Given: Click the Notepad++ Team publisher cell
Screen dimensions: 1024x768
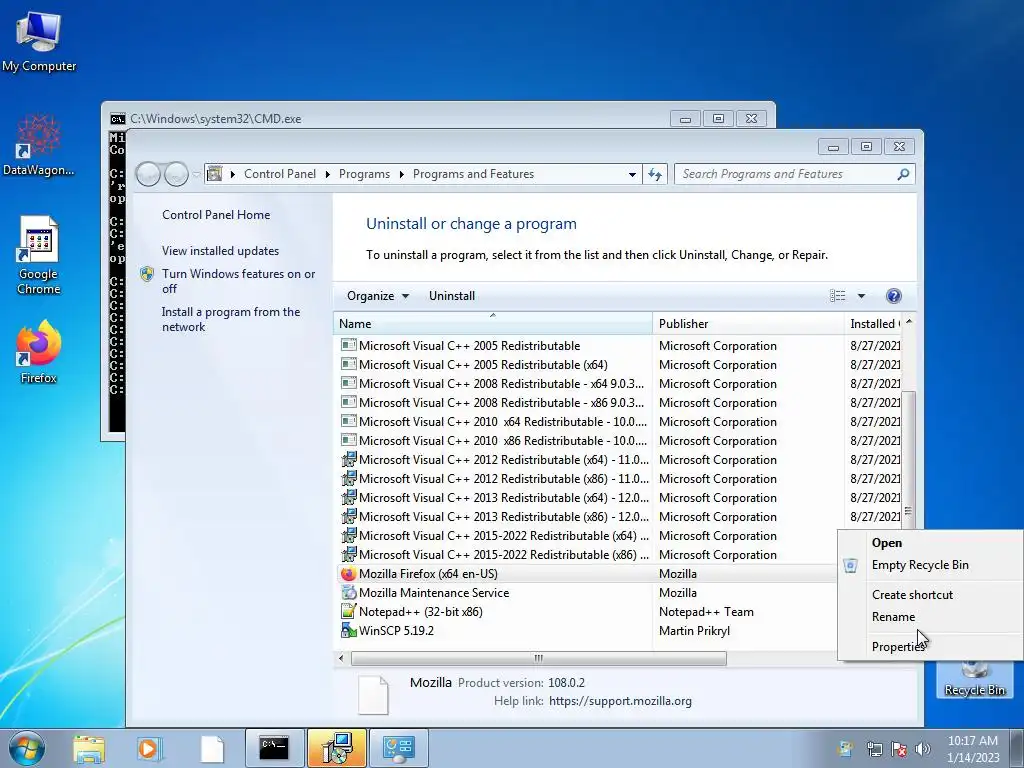Looking at the screenshot, I should click(x=706, y=612).
